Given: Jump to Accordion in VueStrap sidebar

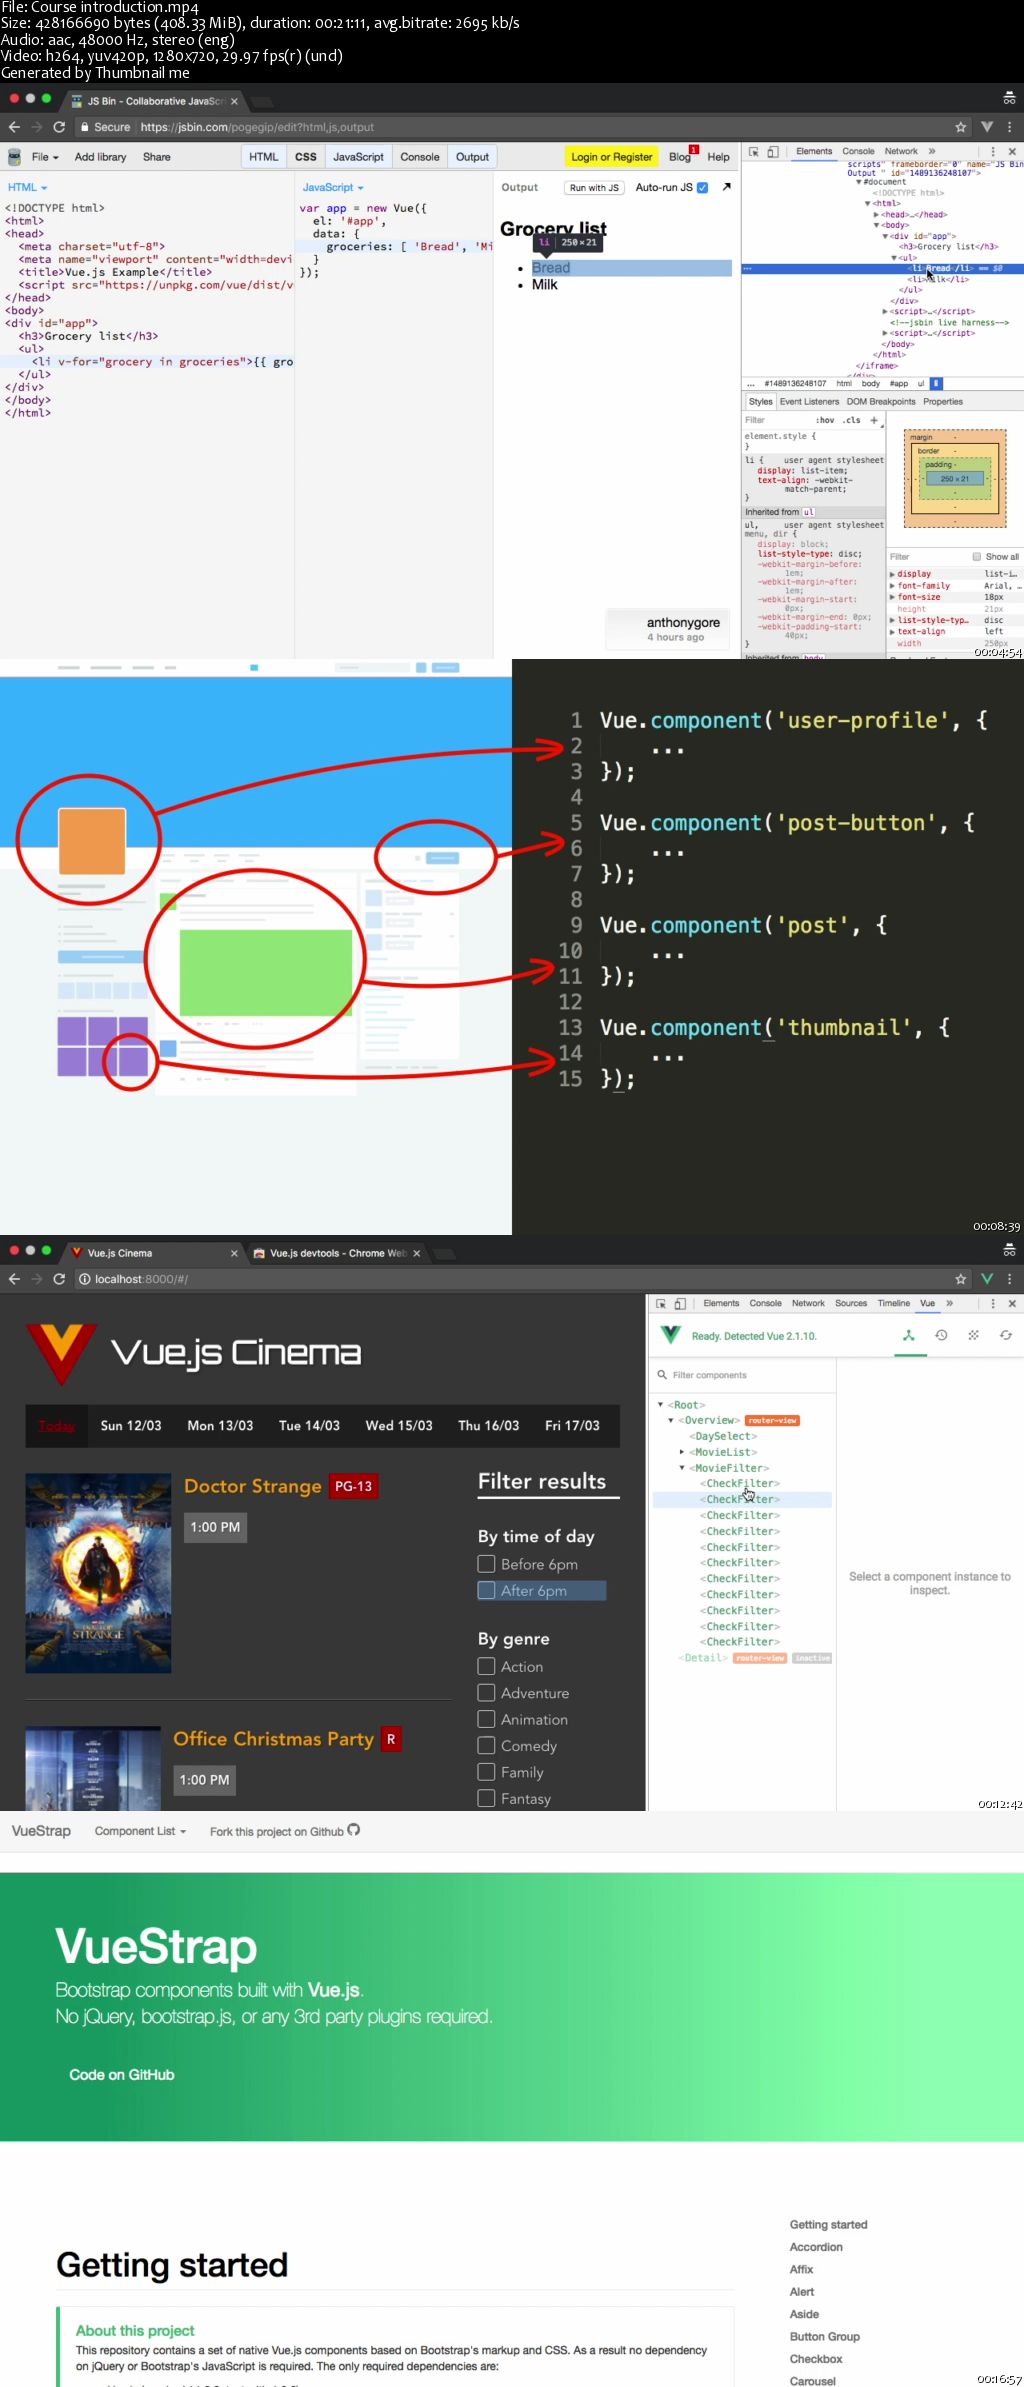Looking at the screenshot, I should point(816,2247).
